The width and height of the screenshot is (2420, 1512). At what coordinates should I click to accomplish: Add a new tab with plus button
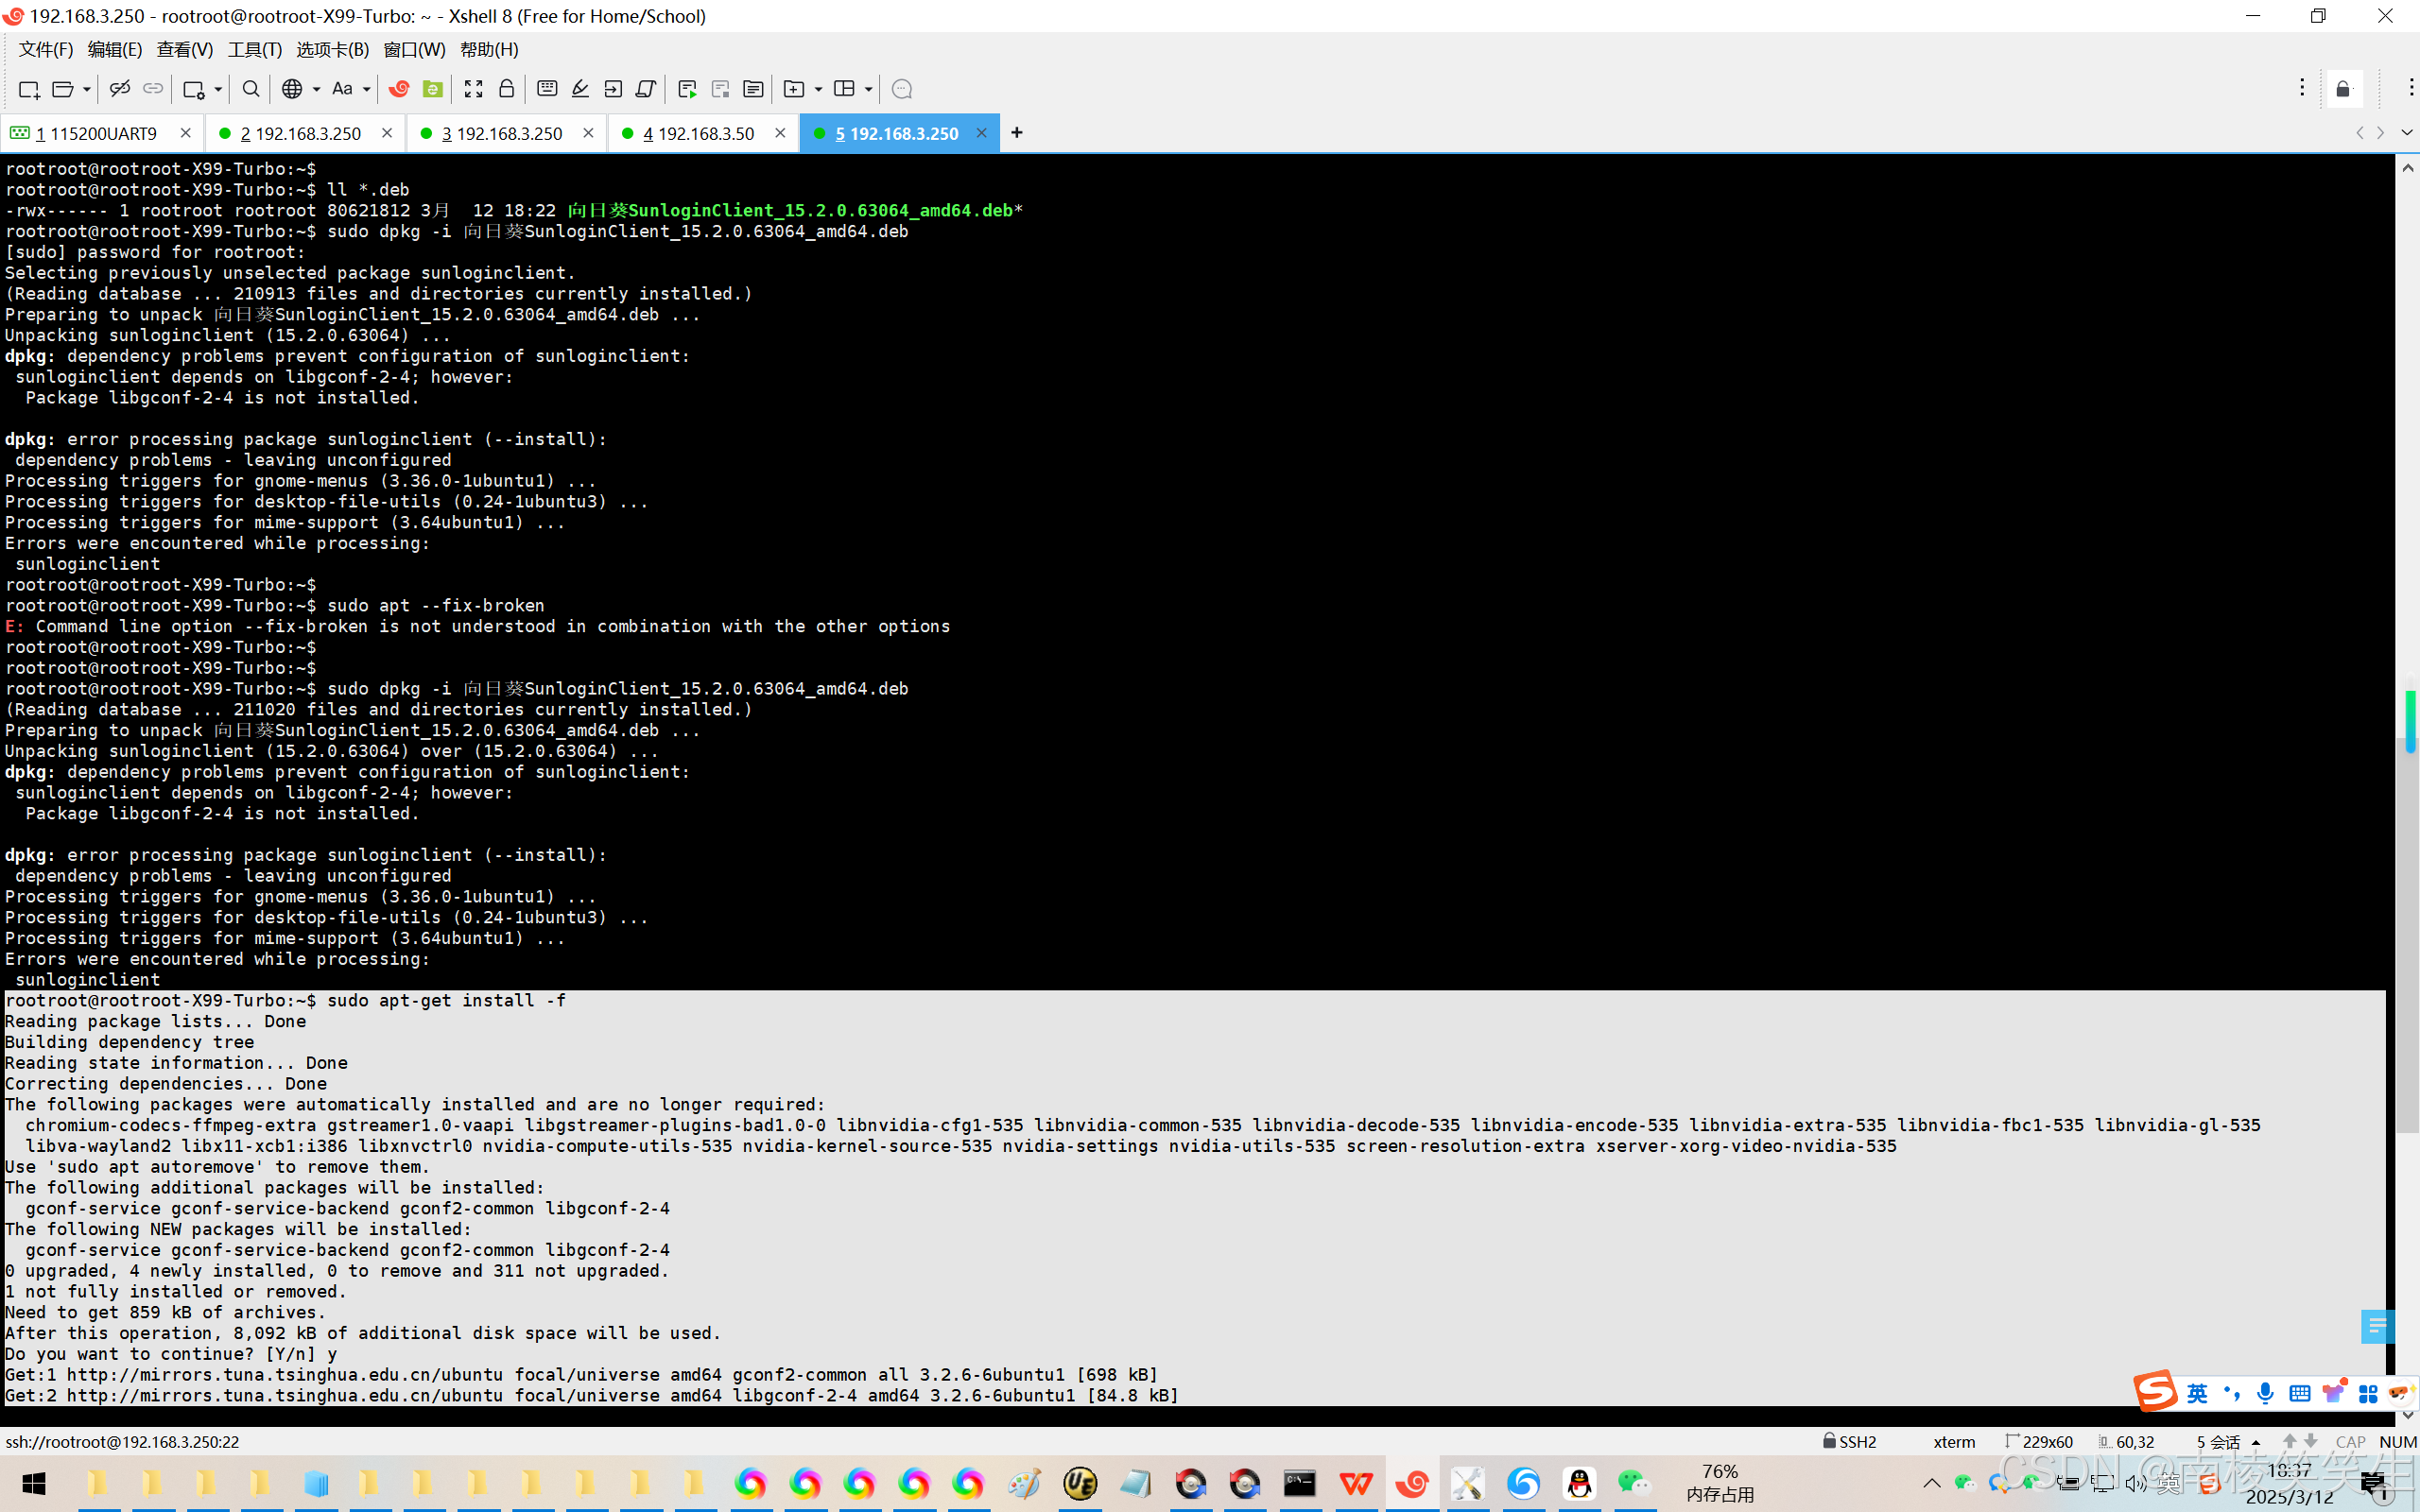pos(1017,132)
